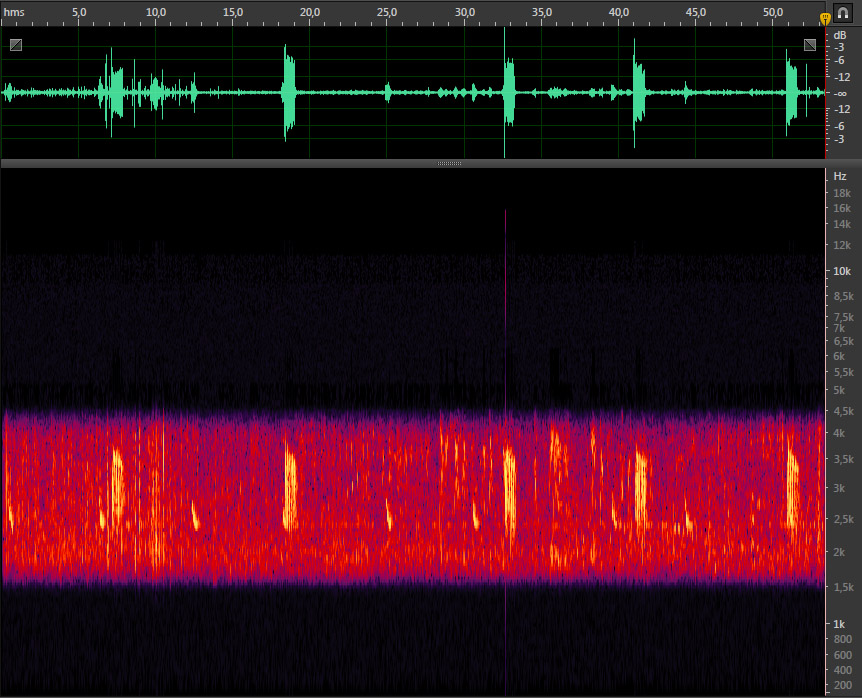
Task: Click the fade-out handle on the waveform
Action: click(810, 45)
